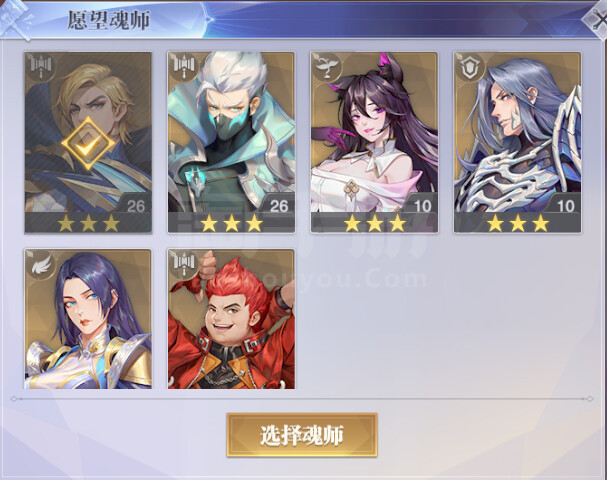
Task: Click the star rating under masked hero
Action: coord(231,223)
